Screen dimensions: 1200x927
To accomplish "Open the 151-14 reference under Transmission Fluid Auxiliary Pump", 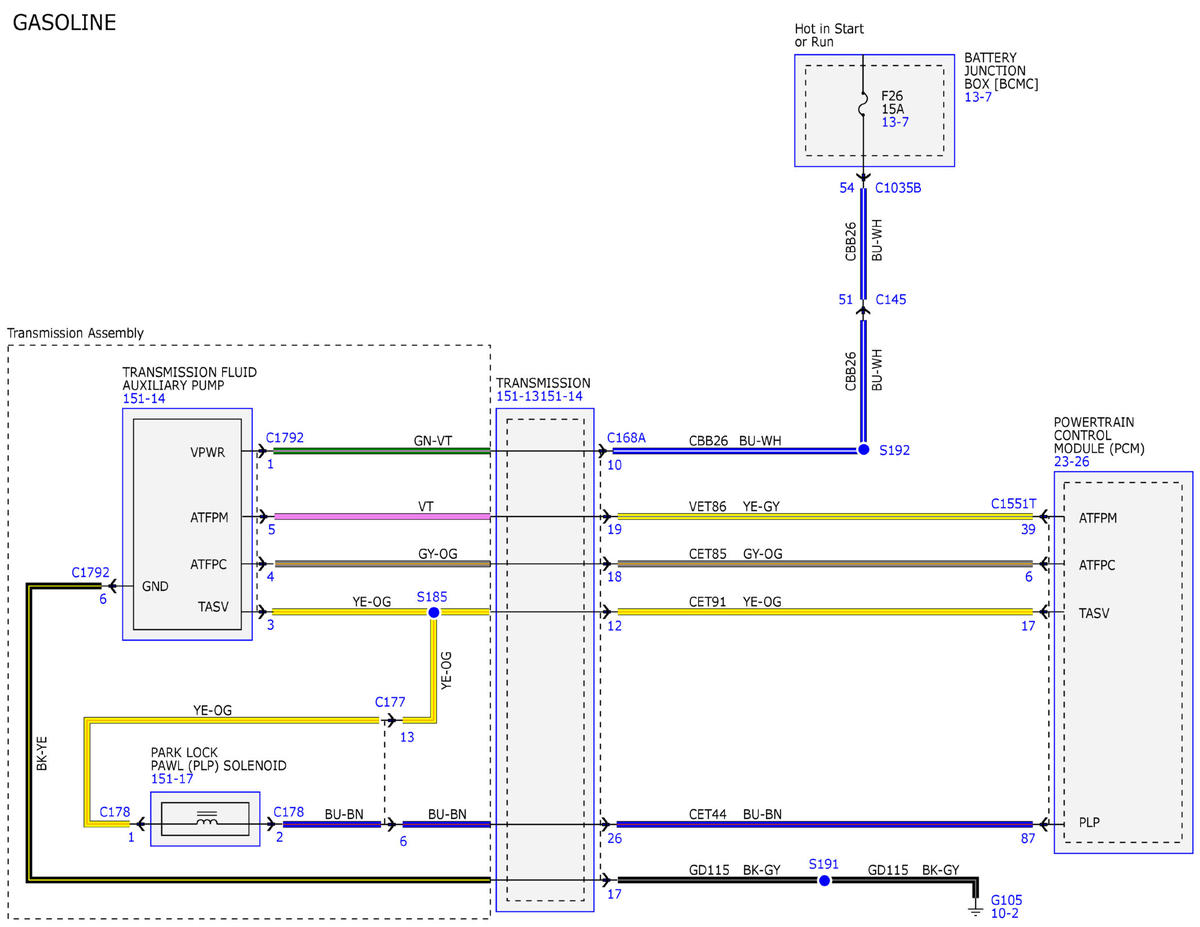I will (144, 398).
